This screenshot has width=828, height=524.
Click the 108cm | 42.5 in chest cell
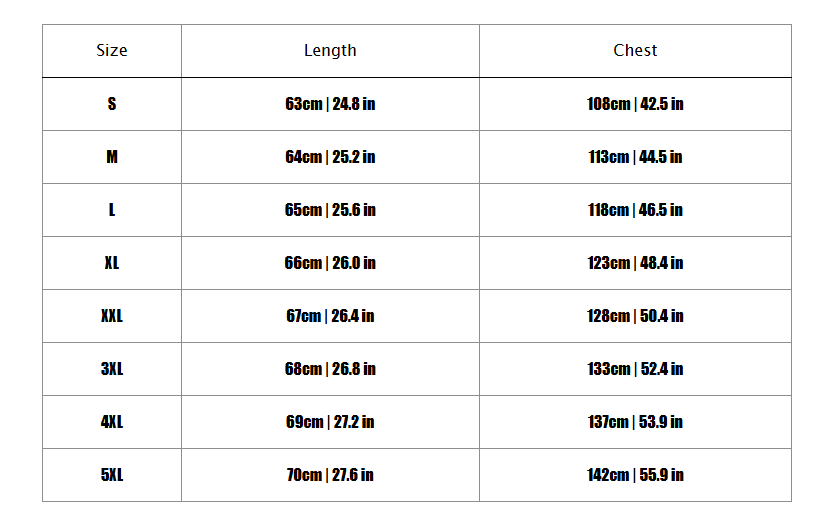635,104
